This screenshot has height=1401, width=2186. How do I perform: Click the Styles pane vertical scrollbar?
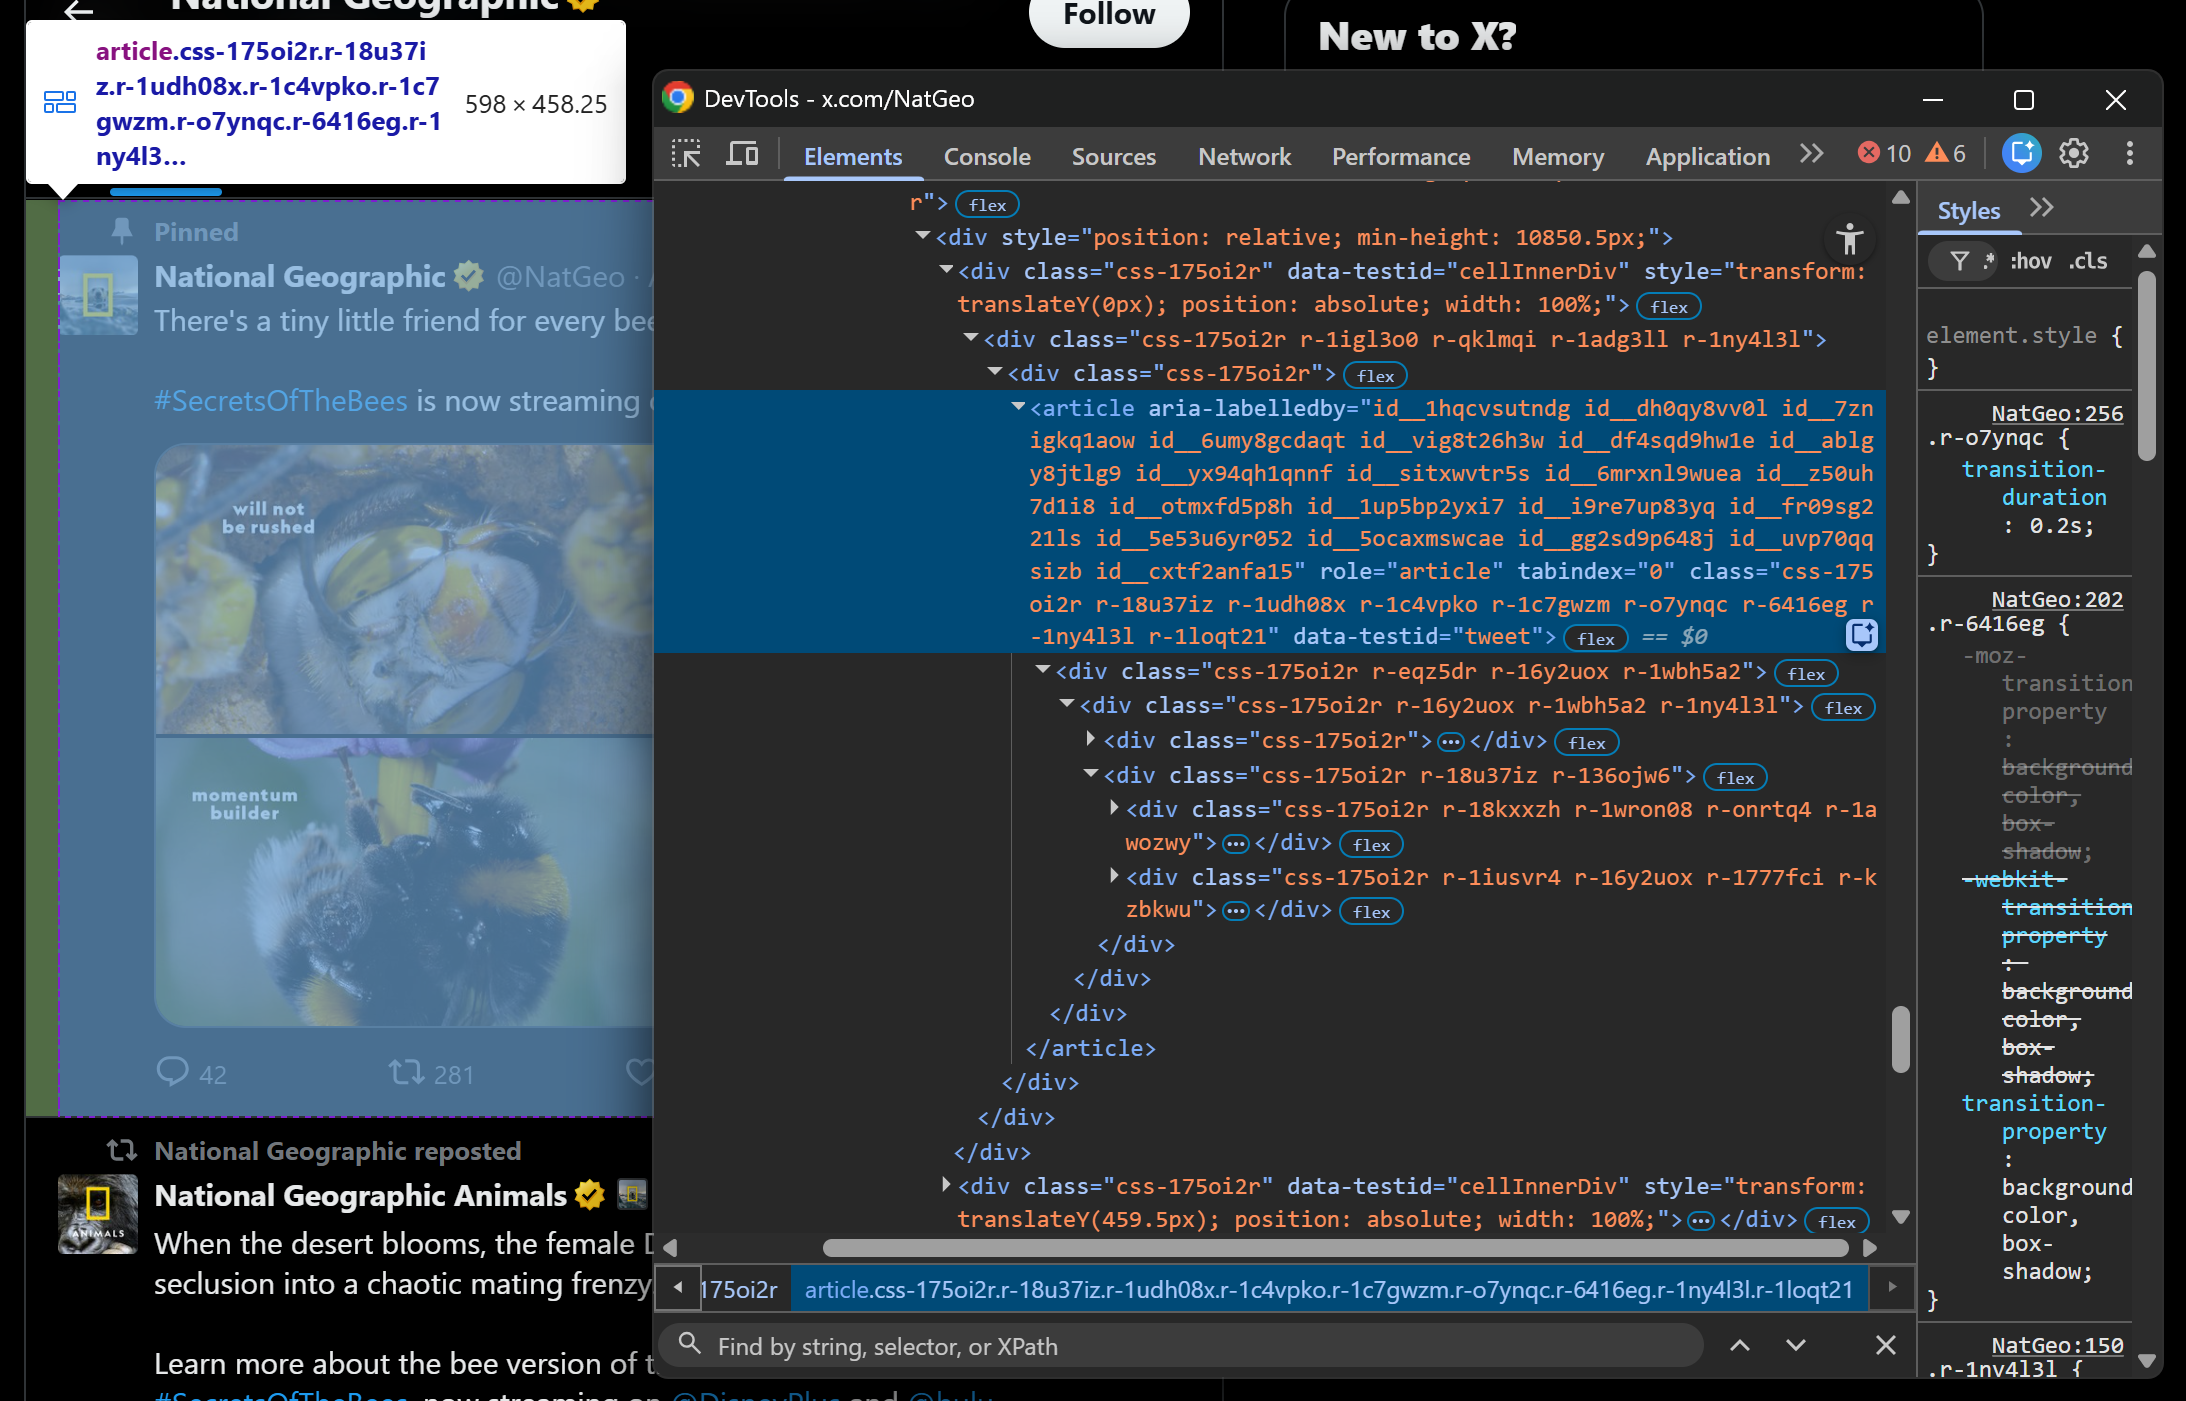[2146, 364]
